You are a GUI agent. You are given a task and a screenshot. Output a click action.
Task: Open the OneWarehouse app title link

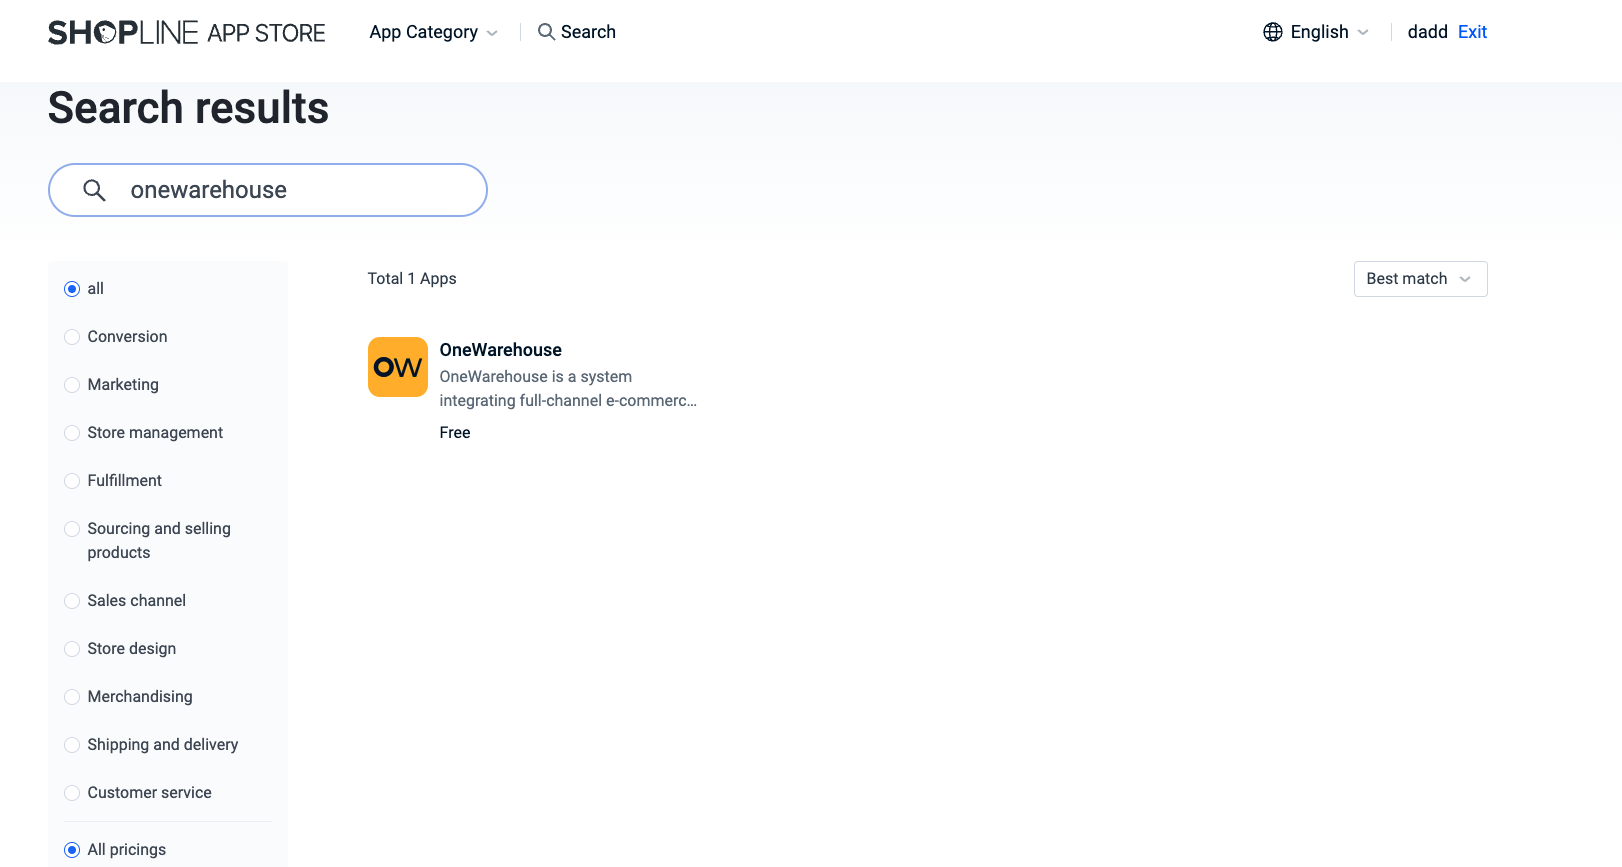click(x=500, y=350)
